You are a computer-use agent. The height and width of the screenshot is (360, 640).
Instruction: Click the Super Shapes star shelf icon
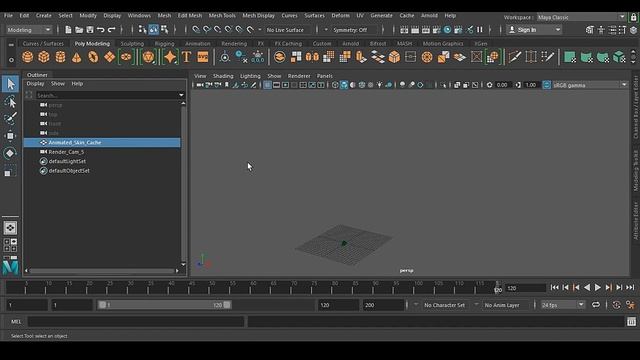pyautogui.click(x=170, y=57)
